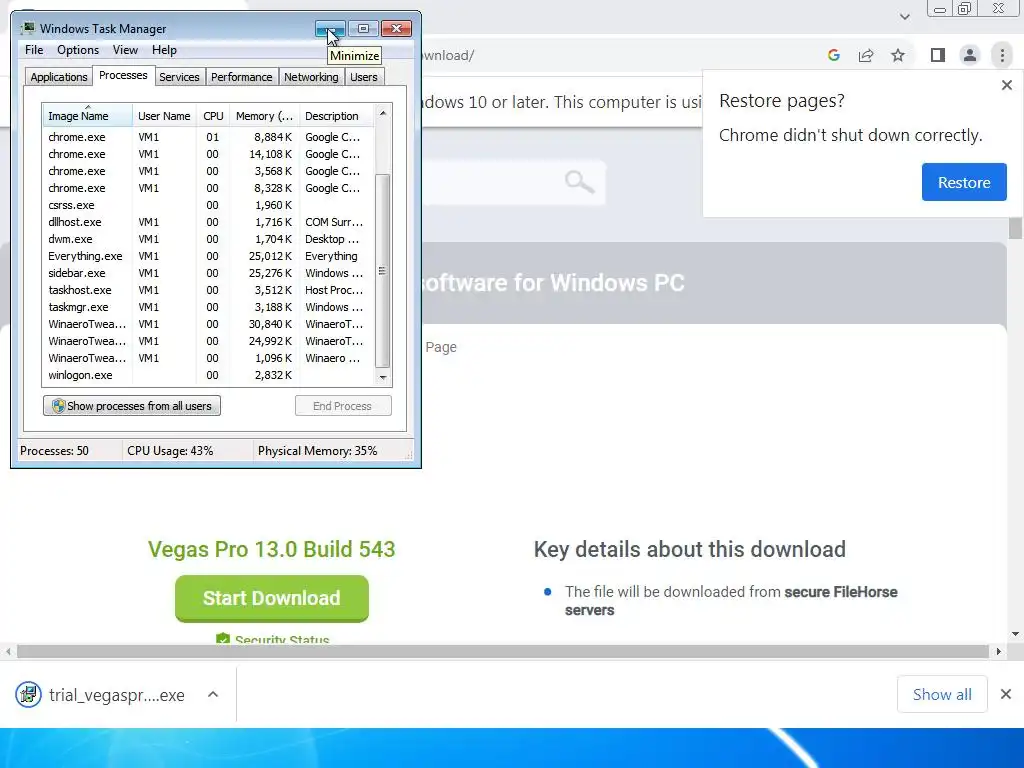Click the Start Download button
This screenshot has height=768, width=1024.
point(272,598)
